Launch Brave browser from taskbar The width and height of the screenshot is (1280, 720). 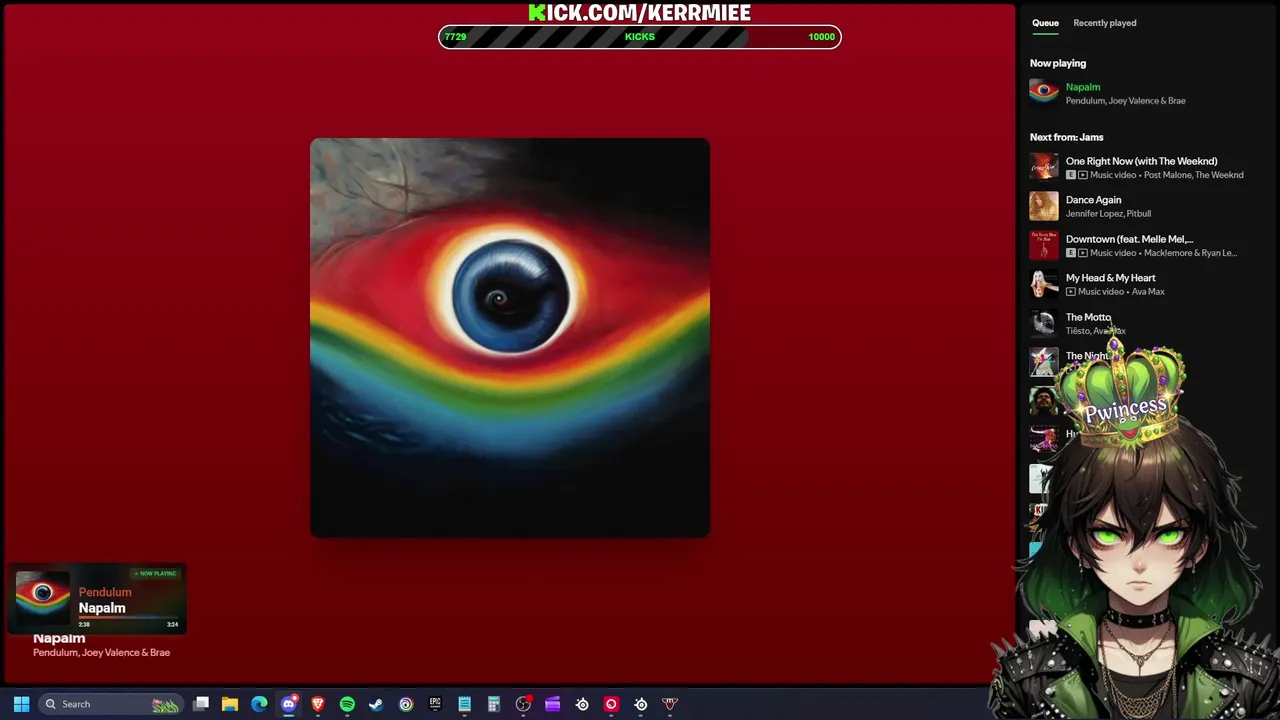318,704
